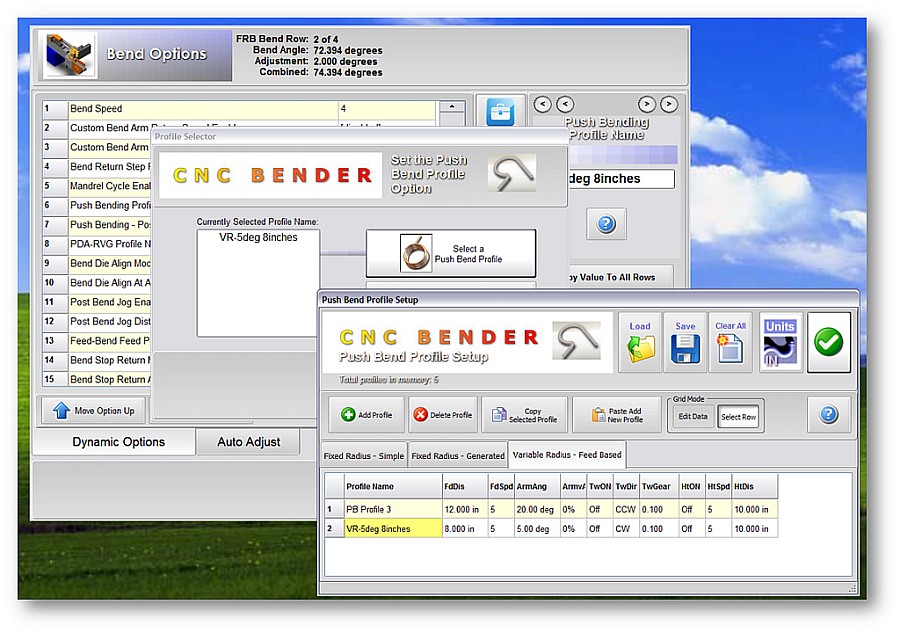Image resolution: width=900 pixels, height=633 pixels.
Task: Click the Delete Profile button
Action: coord(443,415)
